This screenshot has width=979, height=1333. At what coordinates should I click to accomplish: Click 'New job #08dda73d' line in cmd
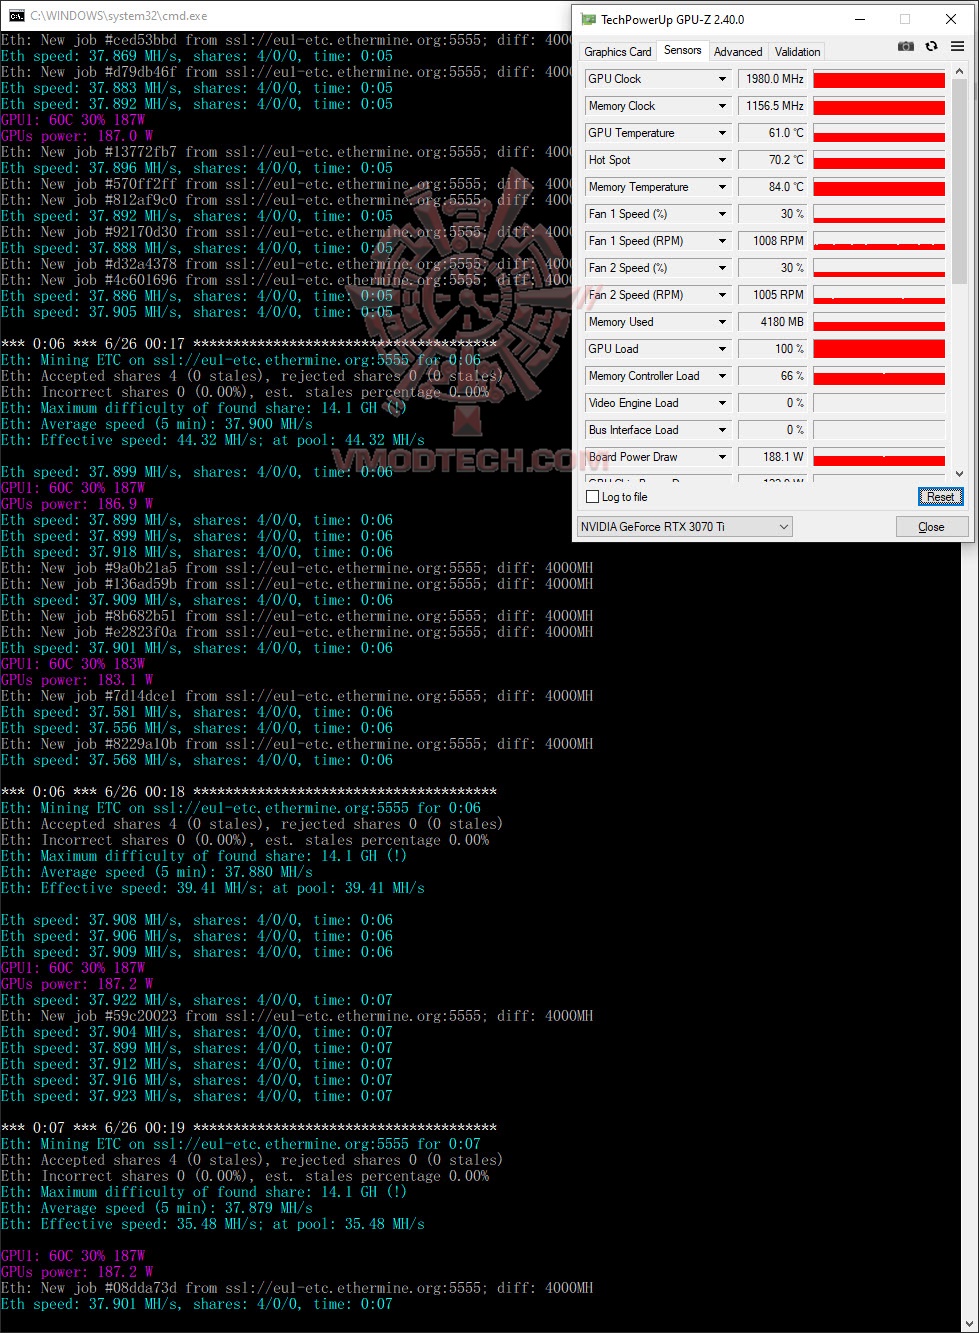coord(297,1288)
